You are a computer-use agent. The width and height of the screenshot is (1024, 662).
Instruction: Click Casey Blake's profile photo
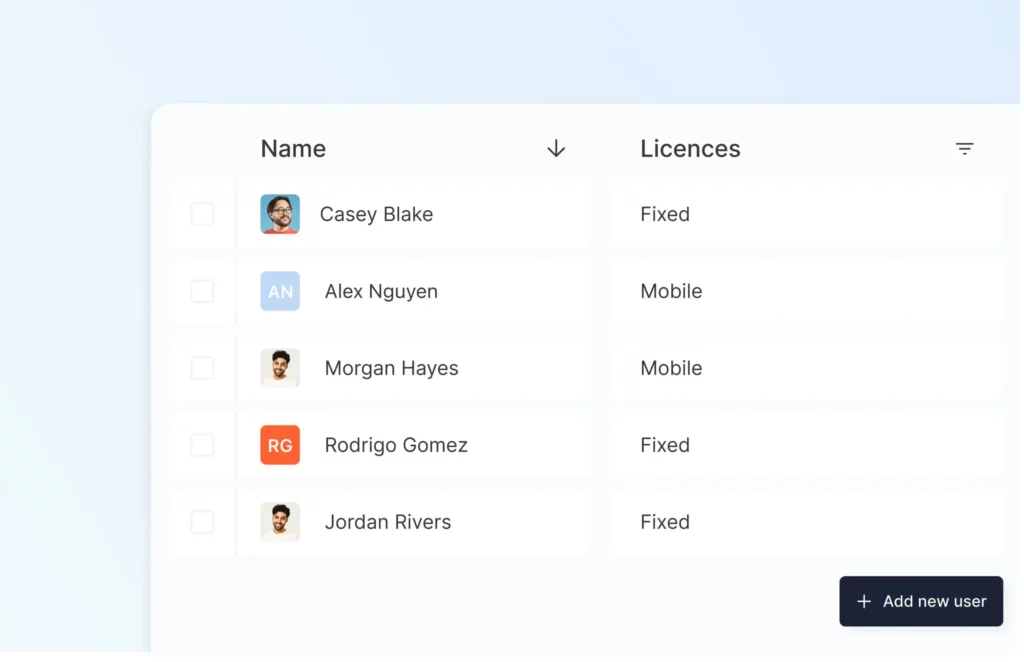(x=280, y=214)
